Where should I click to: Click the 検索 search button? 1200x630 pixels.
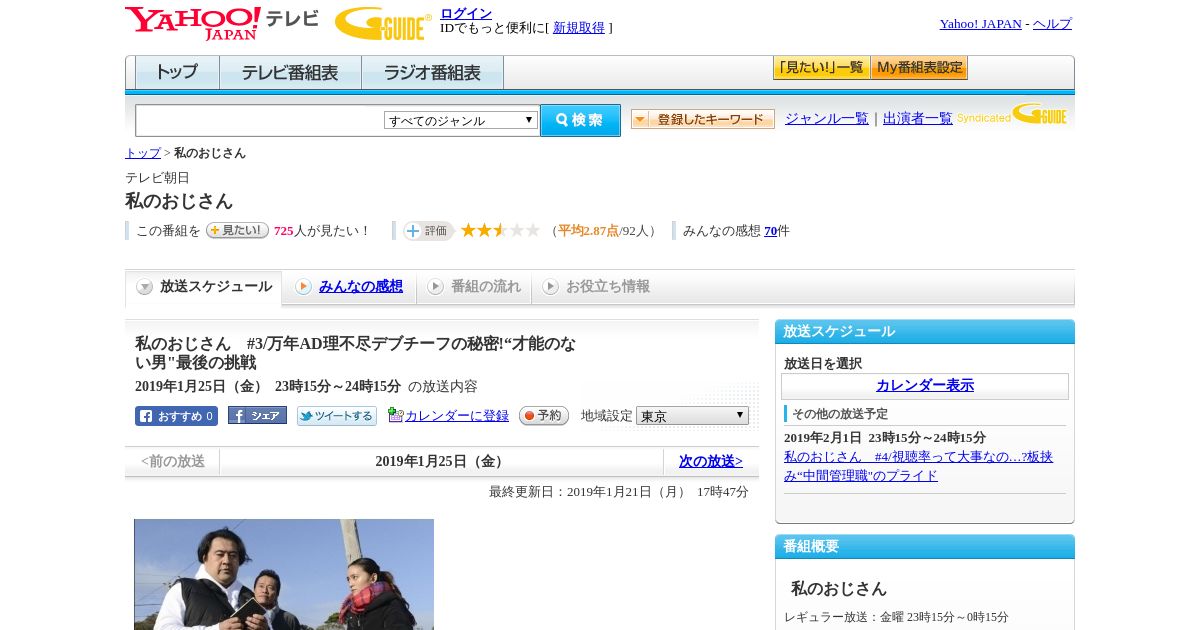tap(580, 120)
